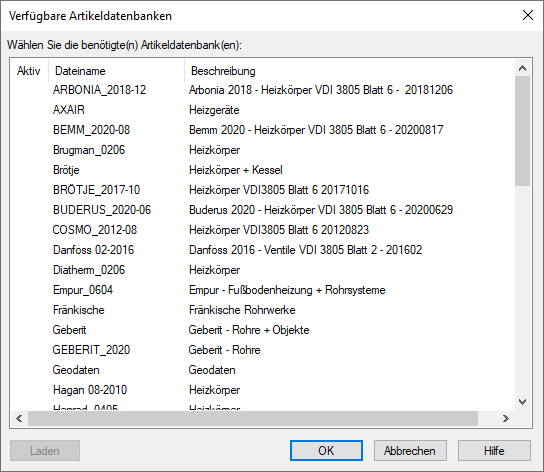544x472 pixels.
Task: Sort list by Aktiv column header
Action: click(29, 71)
